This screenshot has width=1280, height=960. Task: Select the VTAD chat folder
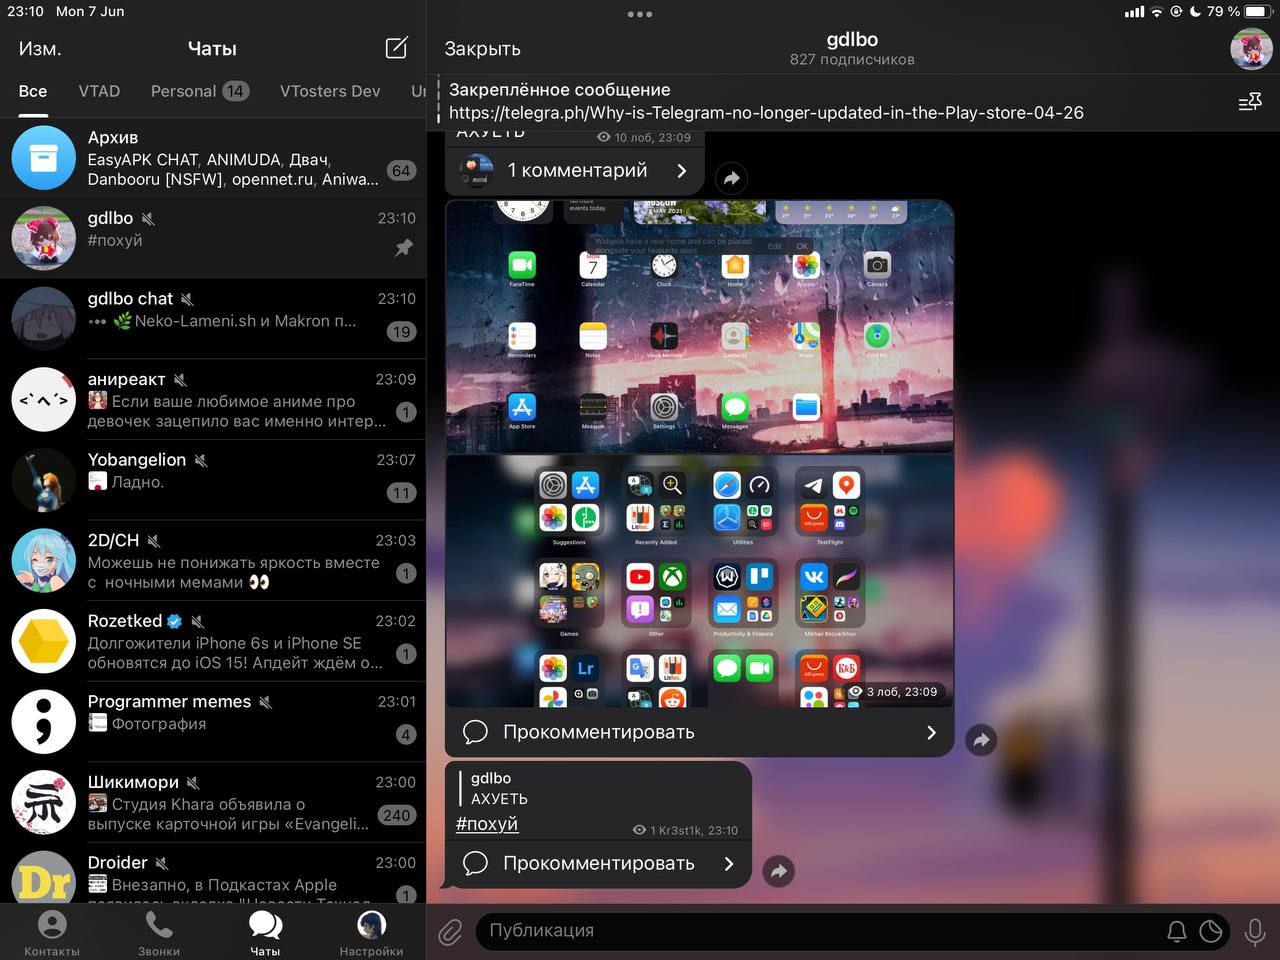click(99, 91)
